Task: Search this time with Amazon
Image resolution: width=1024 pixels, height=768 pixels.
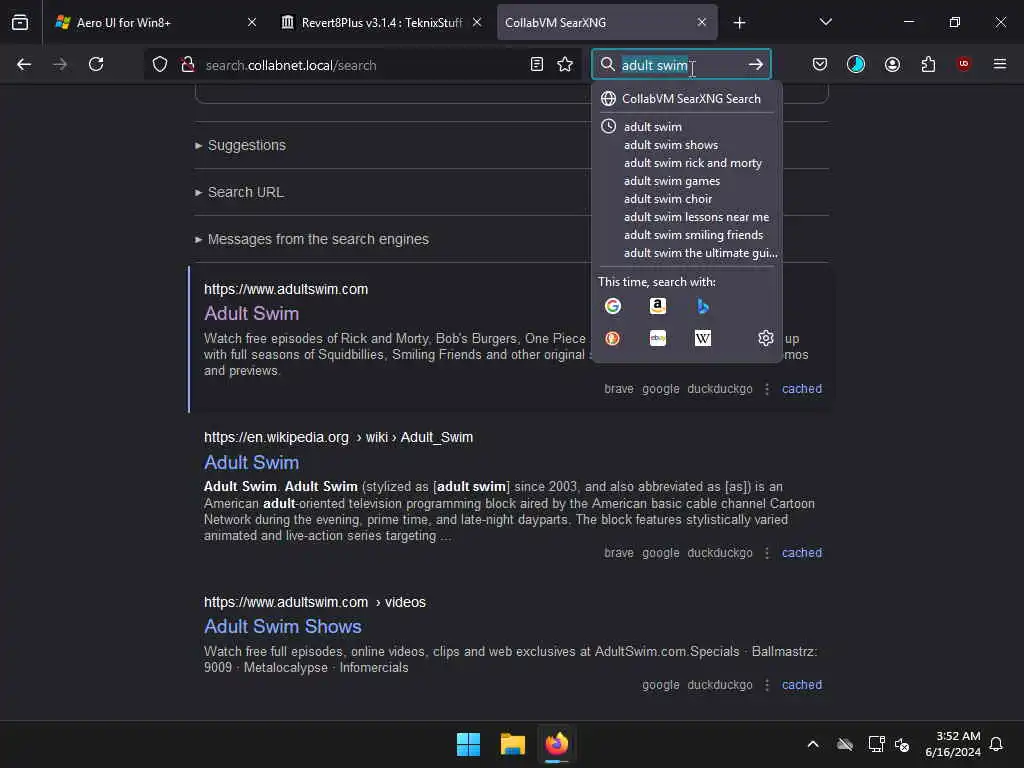Action: point(658,306)
